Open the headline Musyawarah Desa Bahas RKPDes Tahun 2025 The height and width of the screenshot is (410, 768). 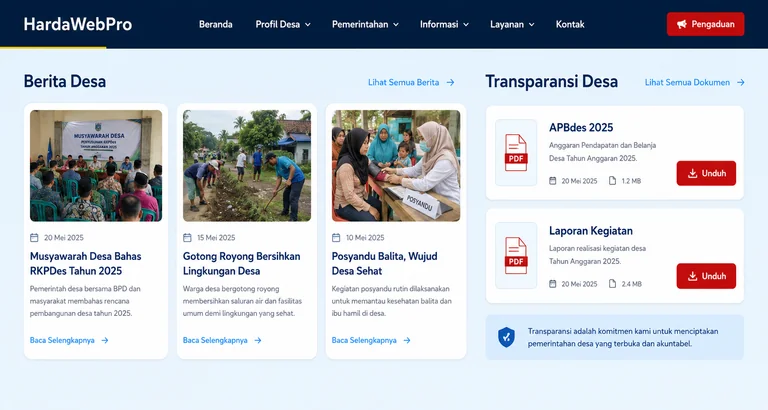click(x=86, y=264)
